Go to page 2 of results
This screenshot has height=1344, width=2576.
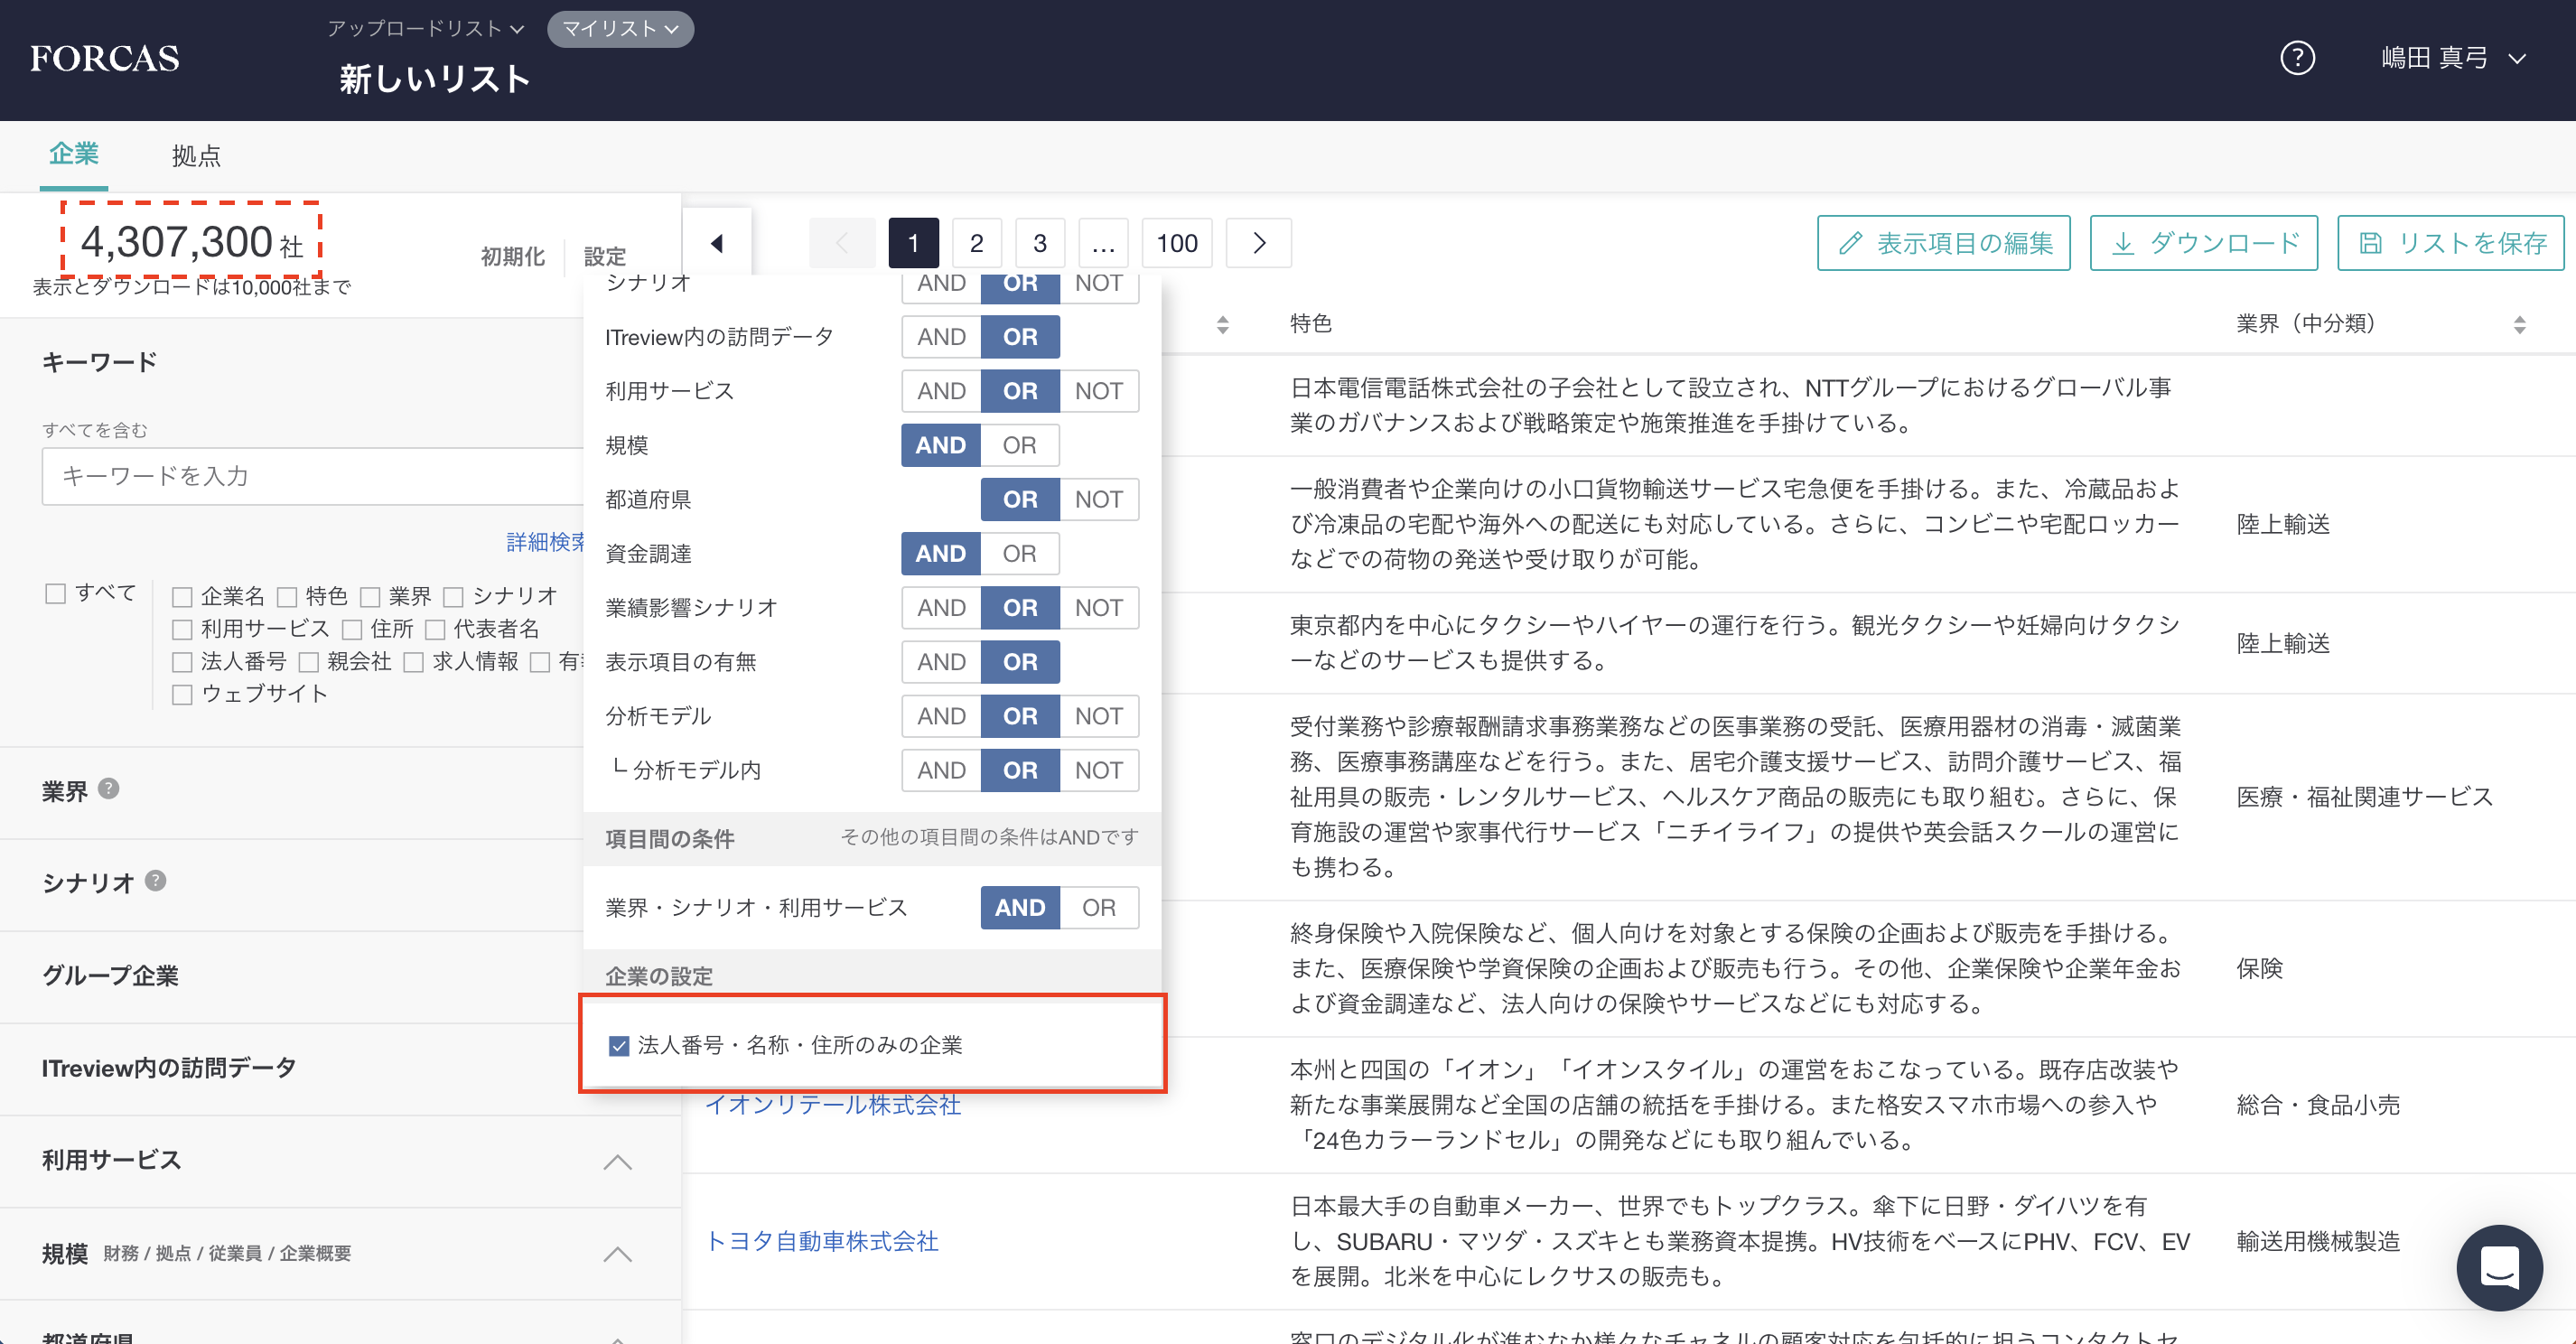976,243
